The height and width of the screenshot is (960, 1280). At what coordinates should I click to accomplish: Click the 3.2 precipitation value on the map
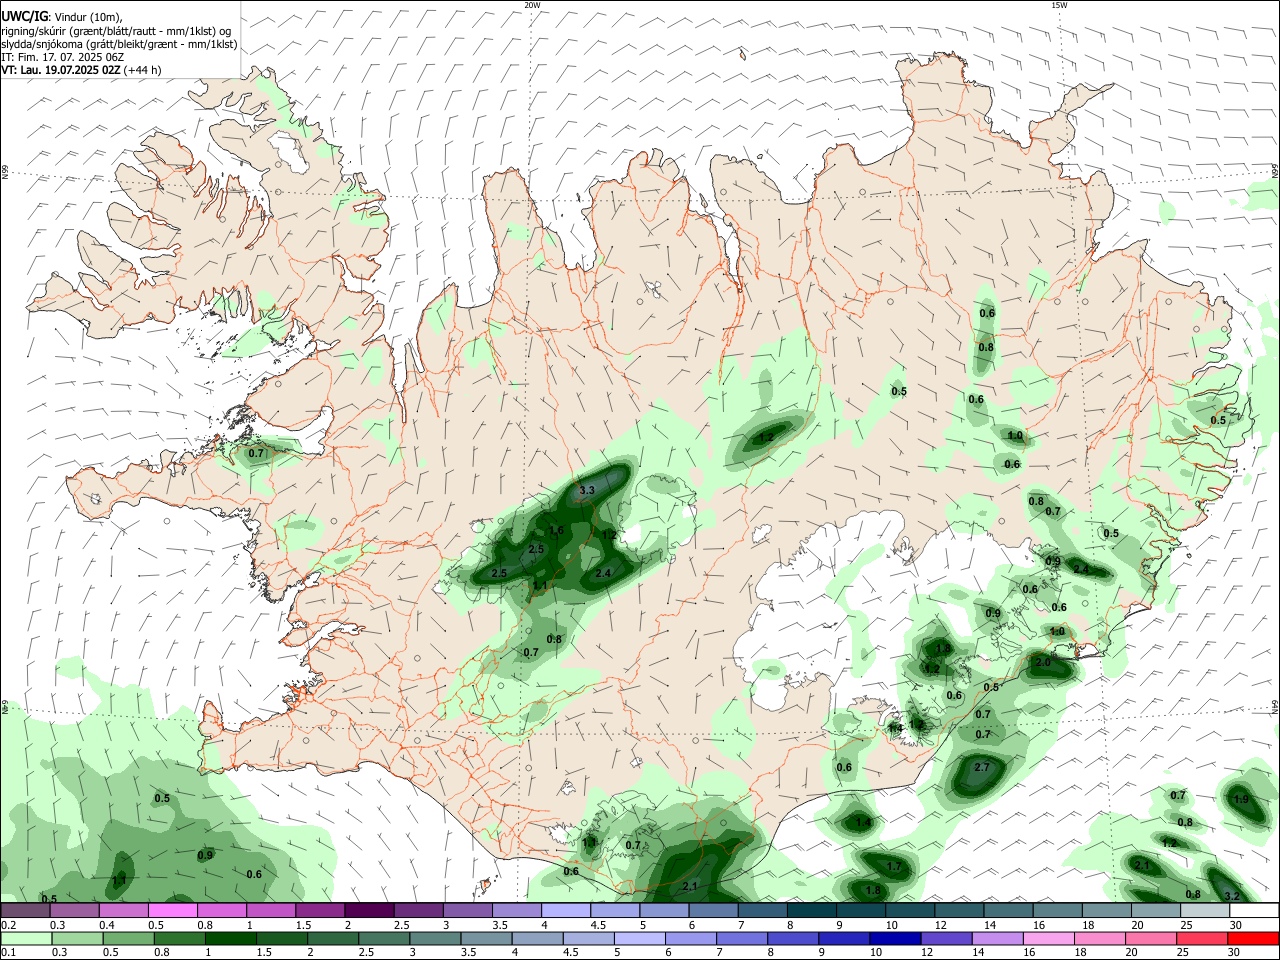coord(1232,896)
